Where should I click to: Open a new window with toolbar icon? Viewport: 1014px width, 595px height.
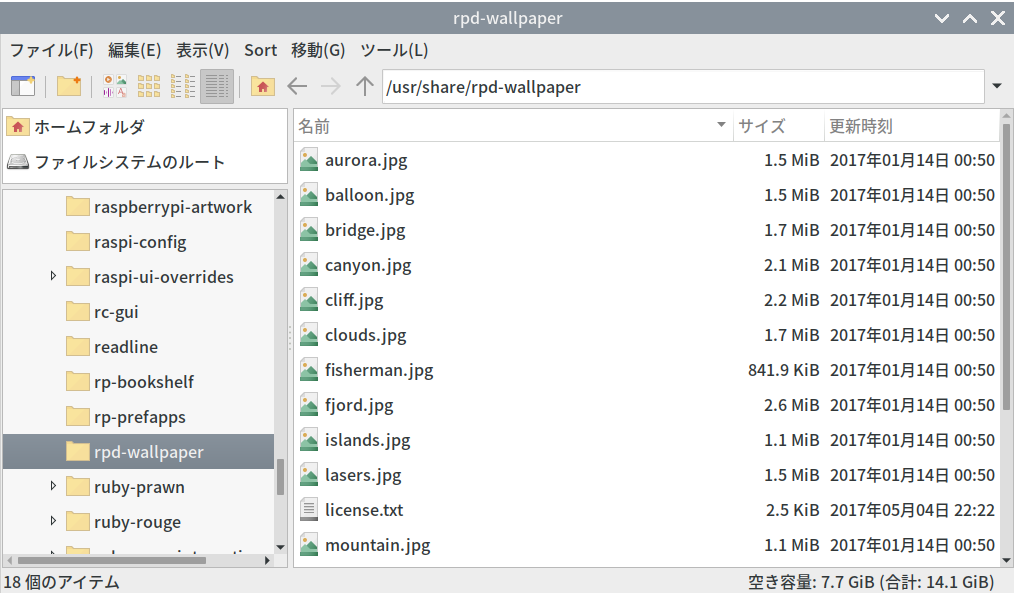[22, 86]
